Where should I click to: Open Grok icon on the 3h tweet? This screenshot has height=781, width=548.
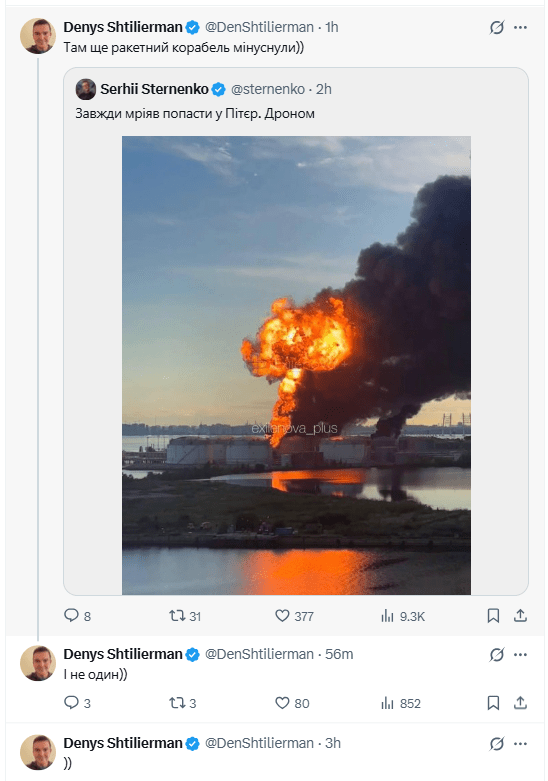497,744
